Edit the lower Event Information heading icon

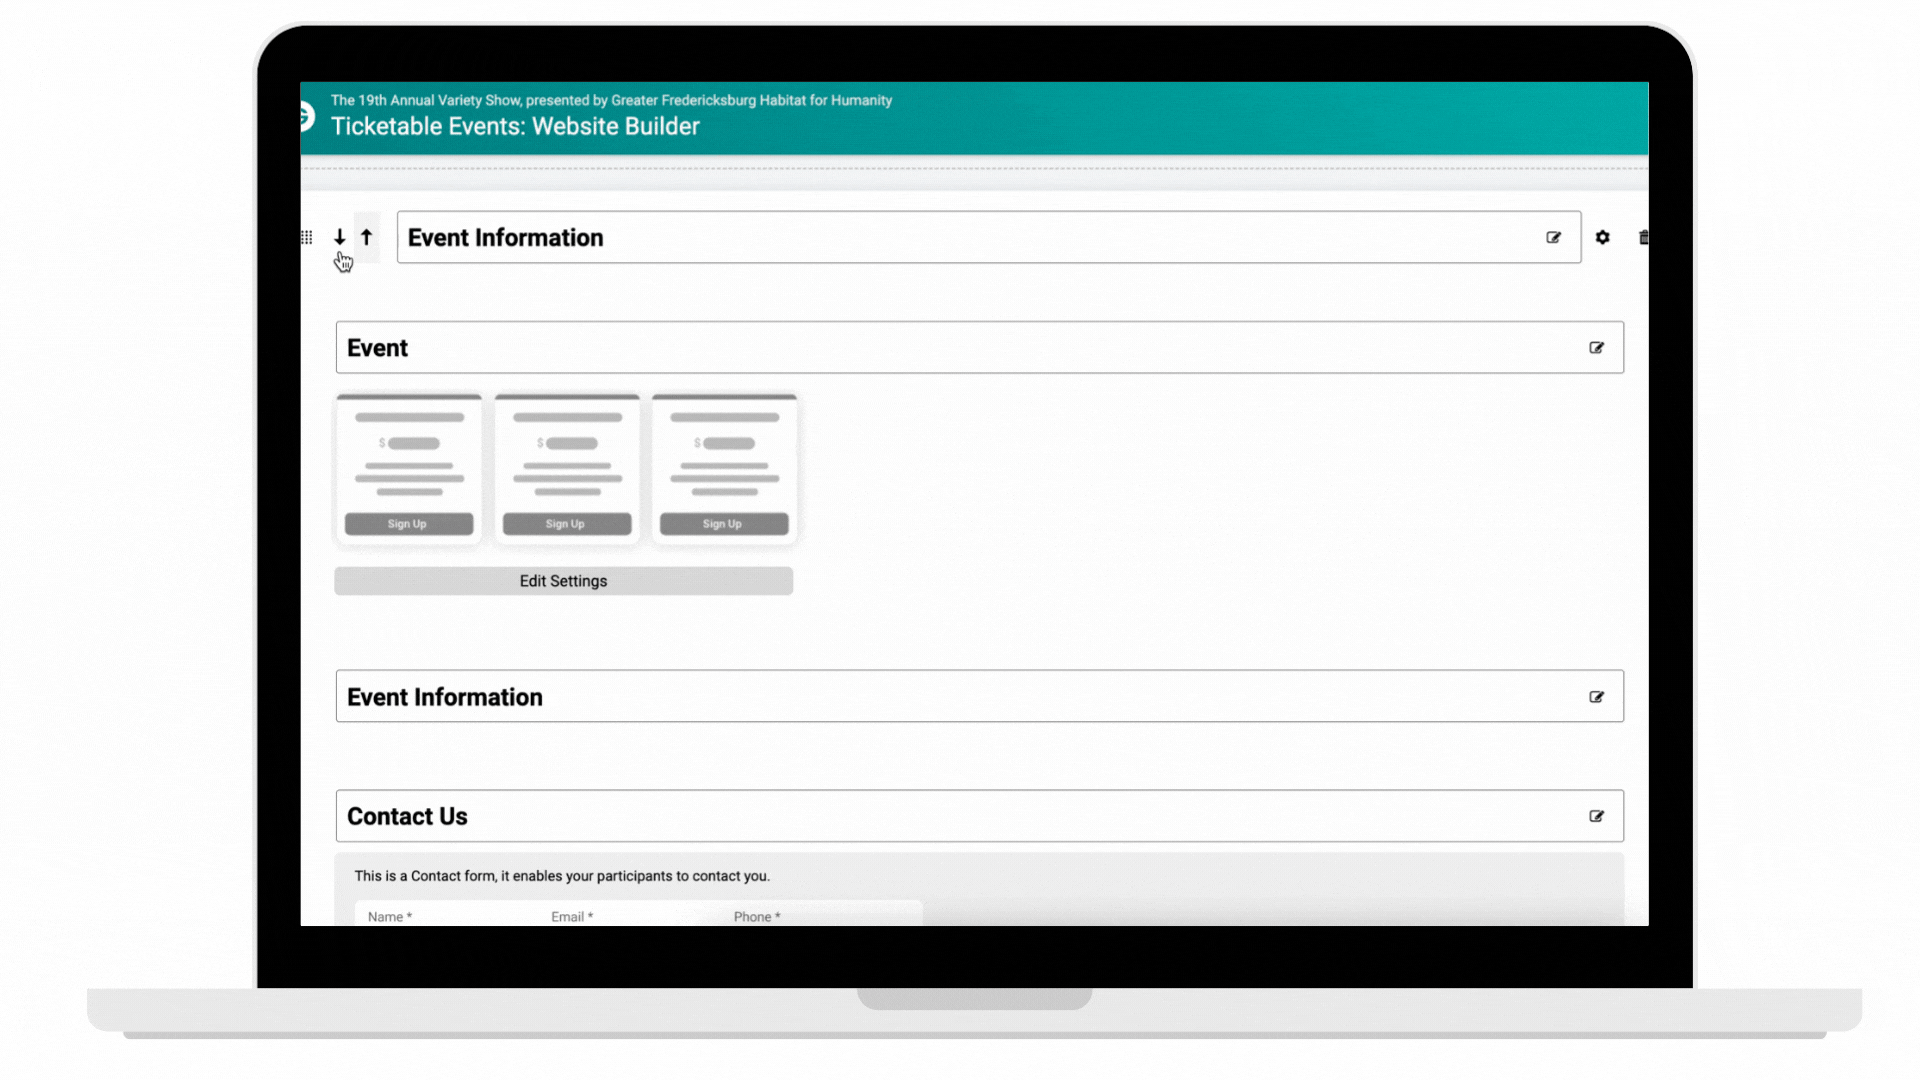(1596, 697)
